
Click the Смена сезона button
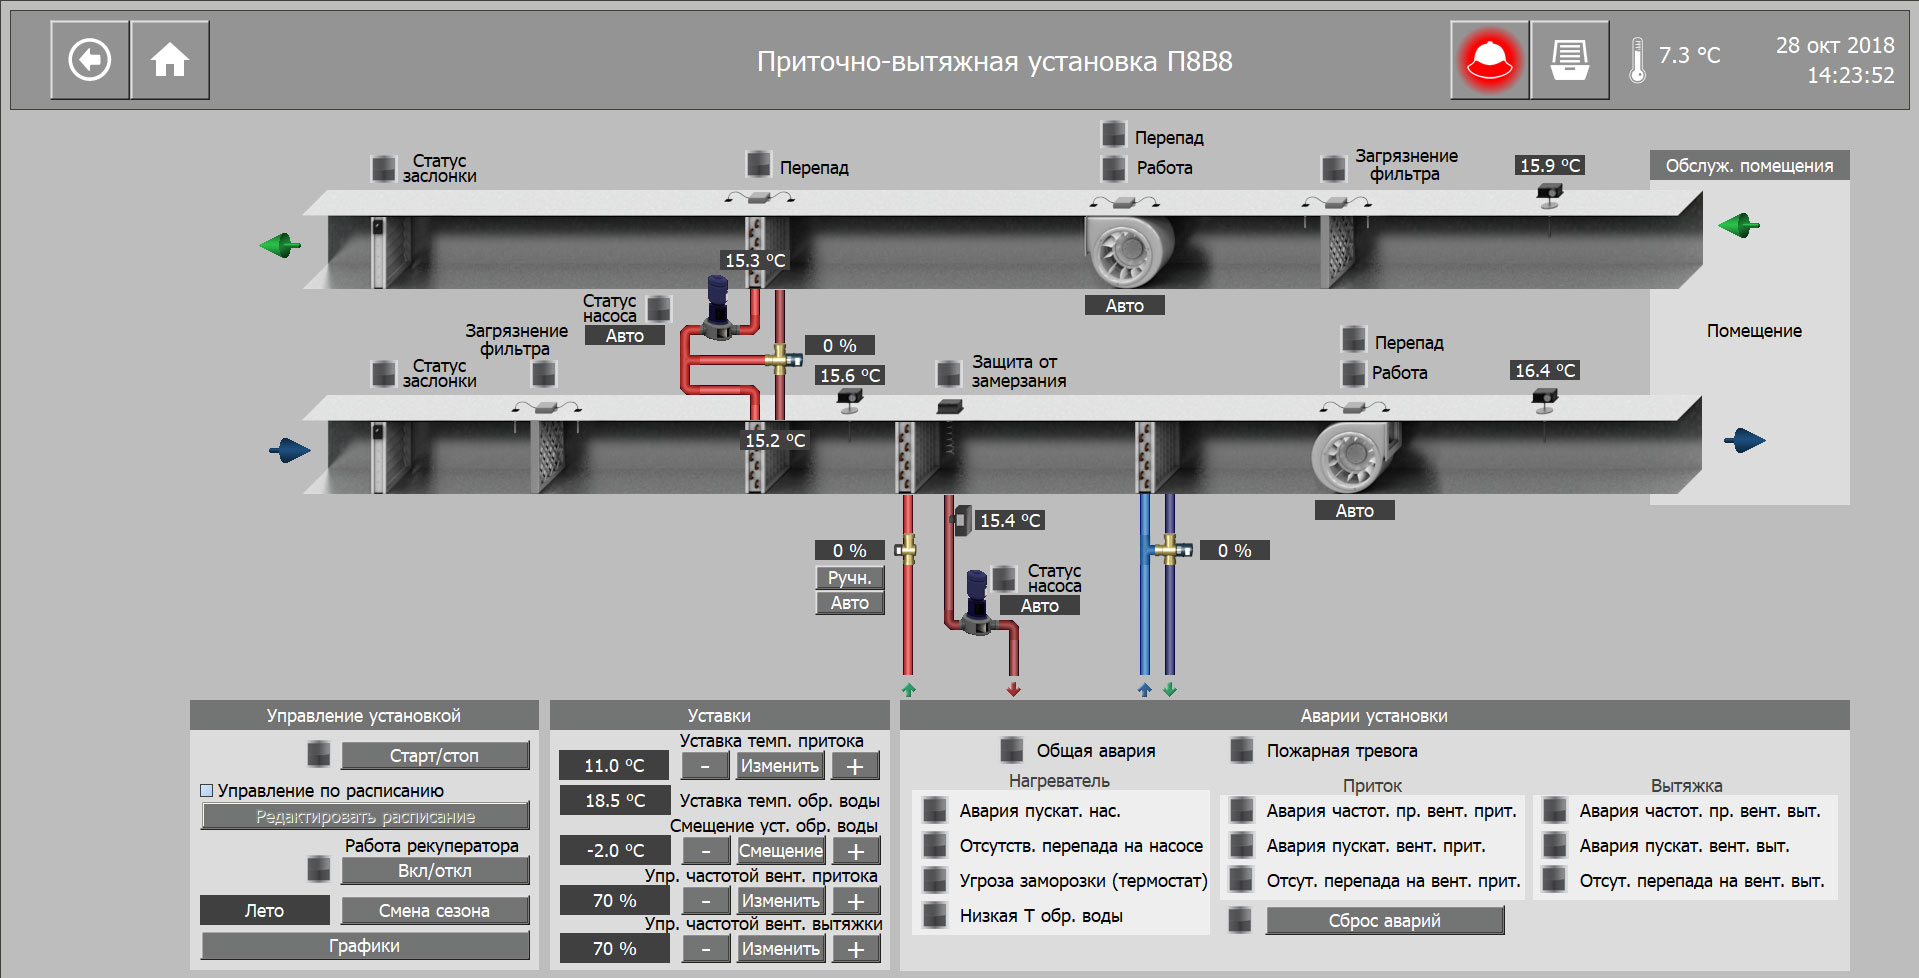click(x=435, y=911)
